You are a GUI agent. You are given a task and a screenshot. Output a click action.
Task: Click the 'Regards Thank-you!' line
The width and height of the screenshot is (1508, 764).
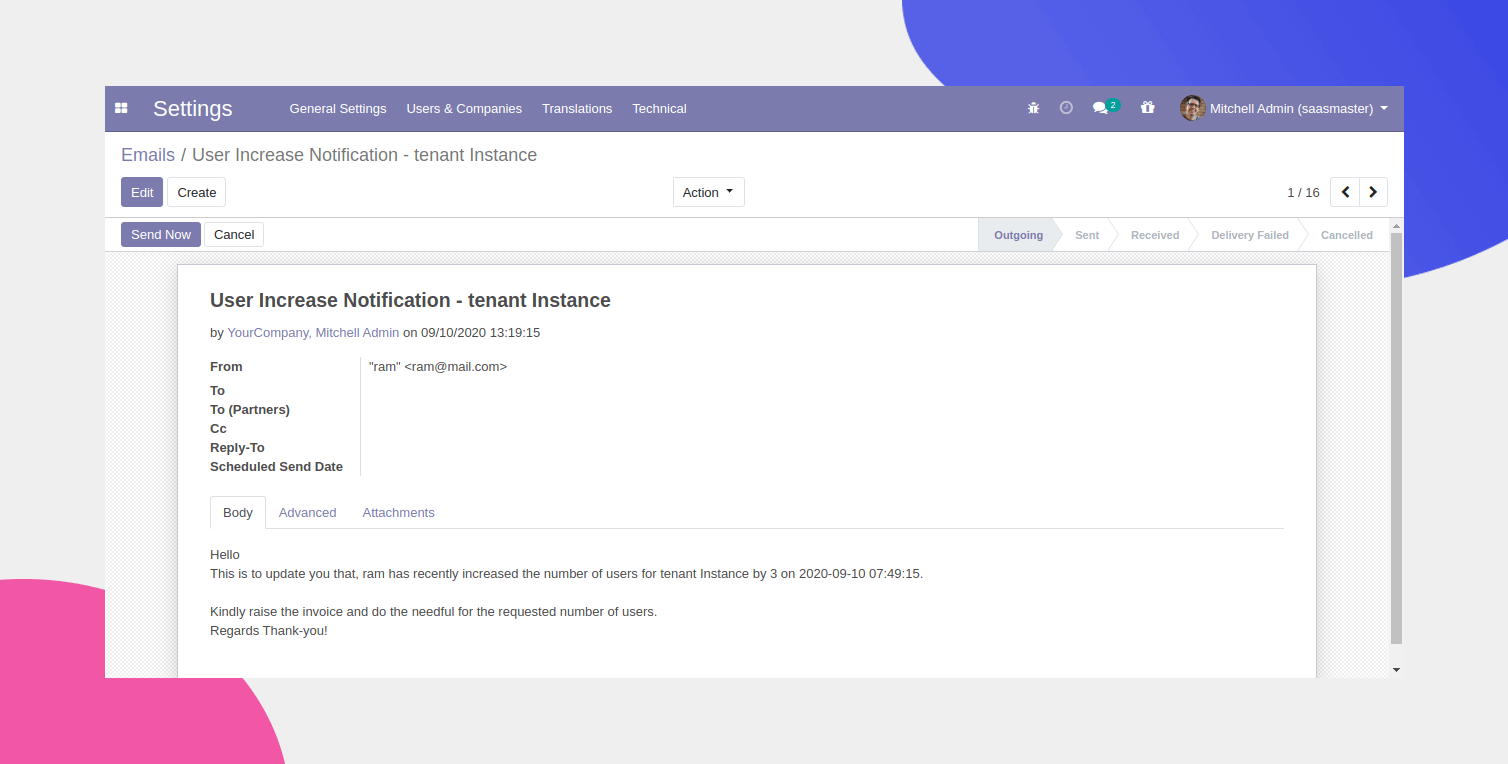click(x=269, y=630)
